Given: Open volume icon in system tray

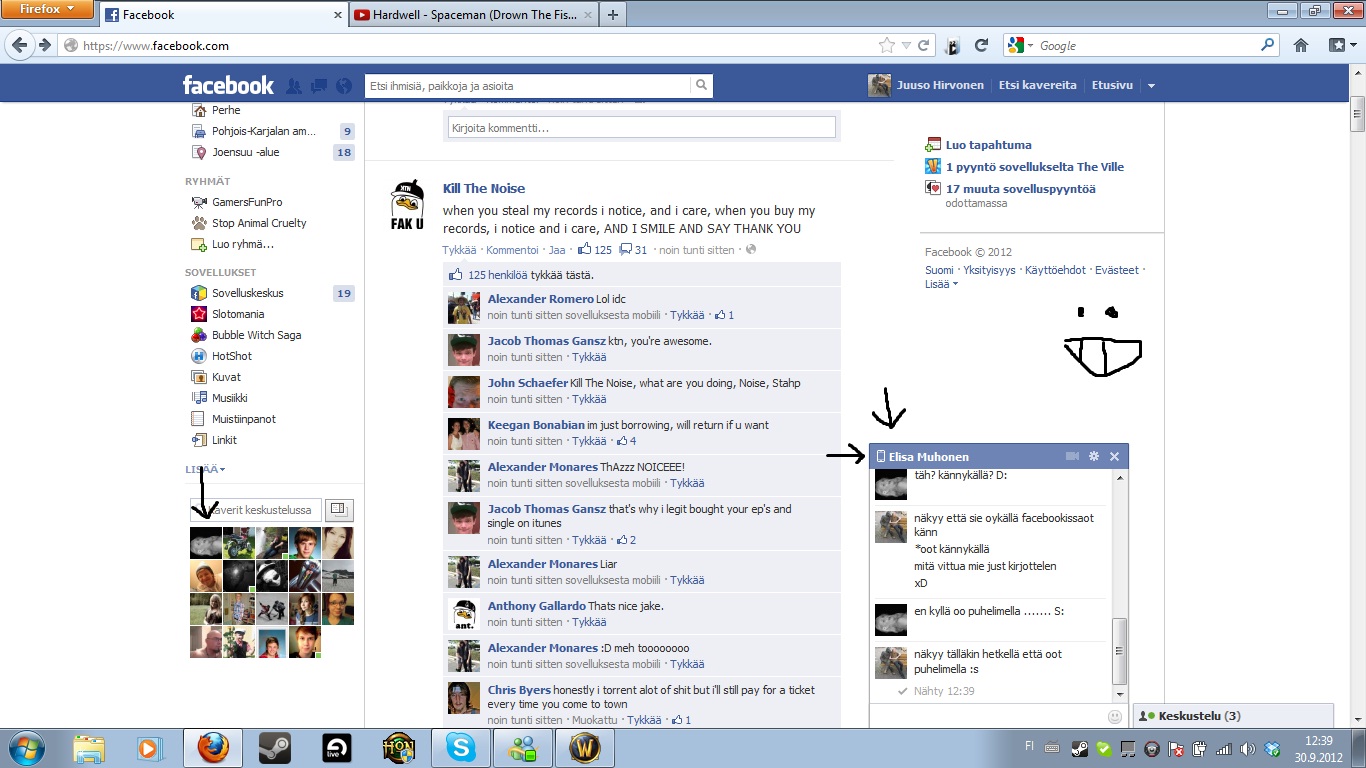Looking at the screenshot, I should [x=1248, y=748].
